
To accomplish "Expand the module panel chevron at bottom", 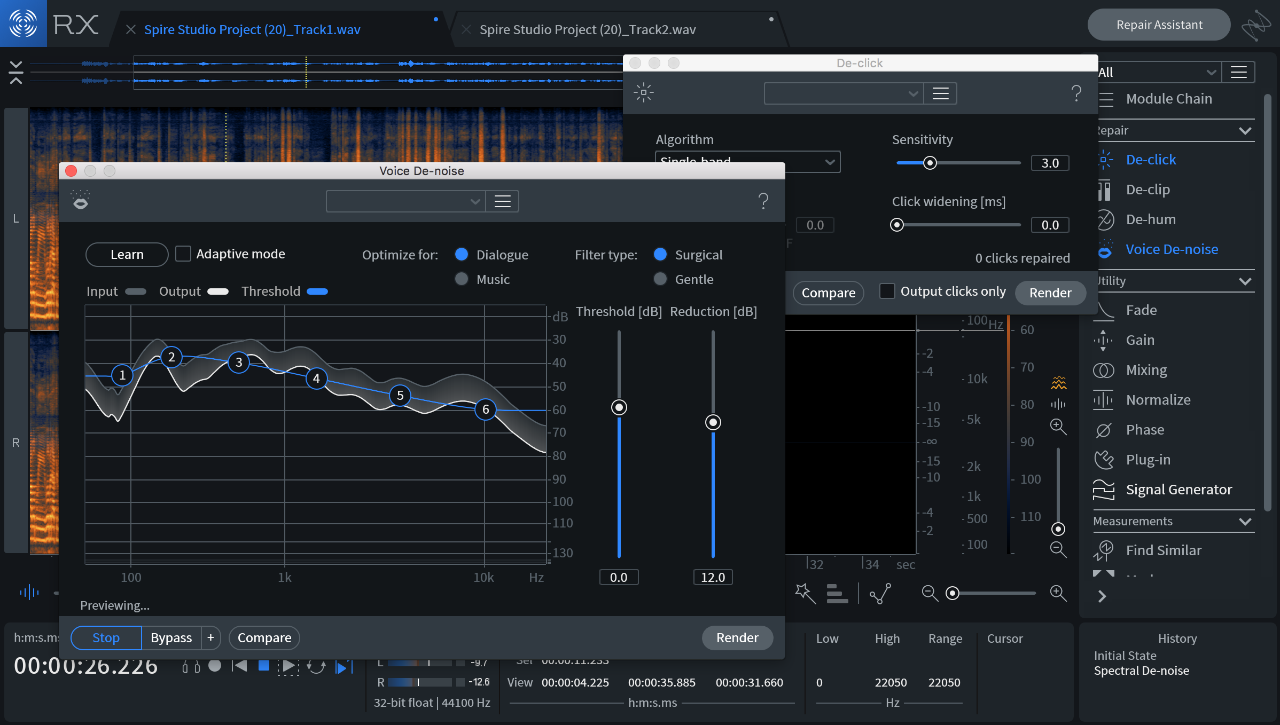I will tap(1102, 596).
